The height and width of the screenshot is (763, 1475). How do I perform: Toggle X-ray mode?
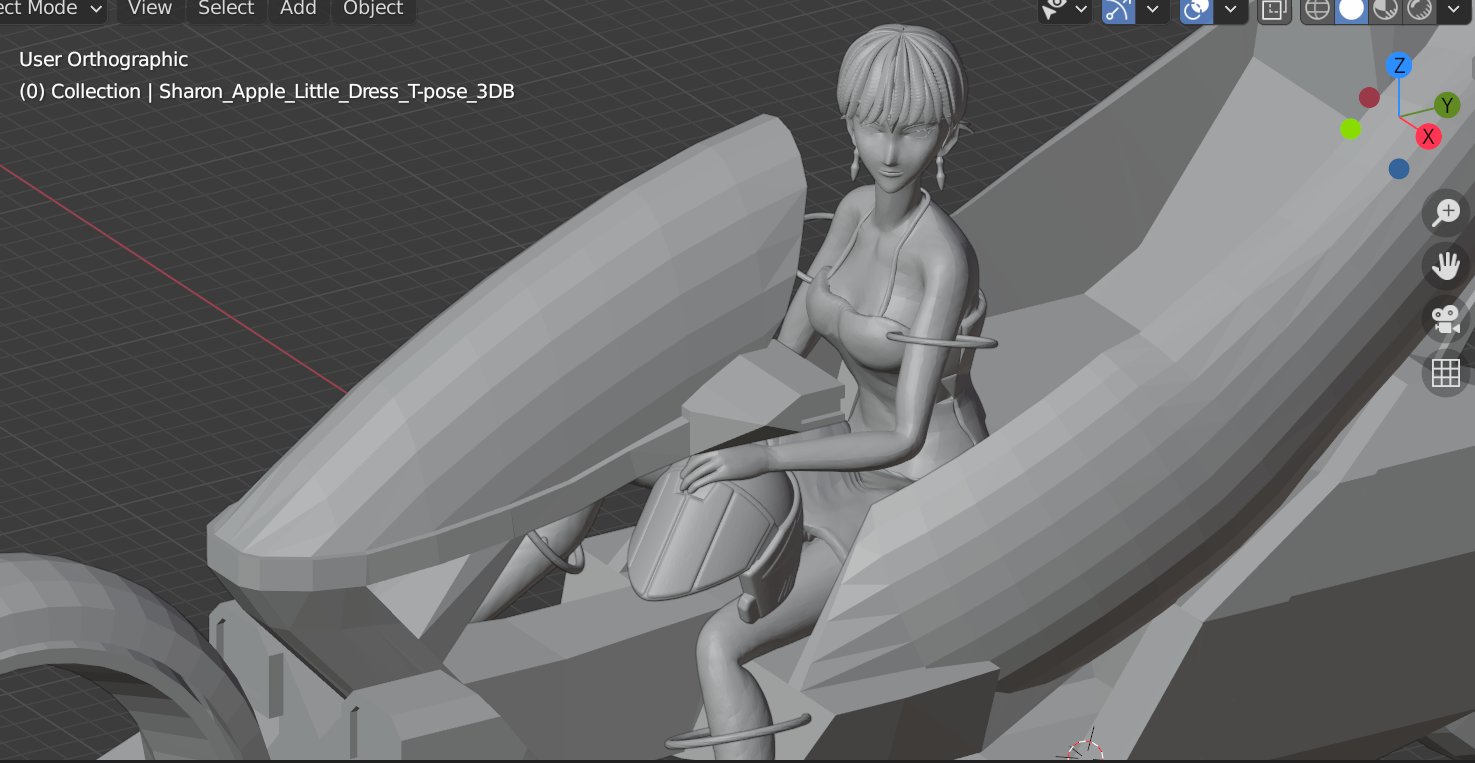pos(1273,9)
